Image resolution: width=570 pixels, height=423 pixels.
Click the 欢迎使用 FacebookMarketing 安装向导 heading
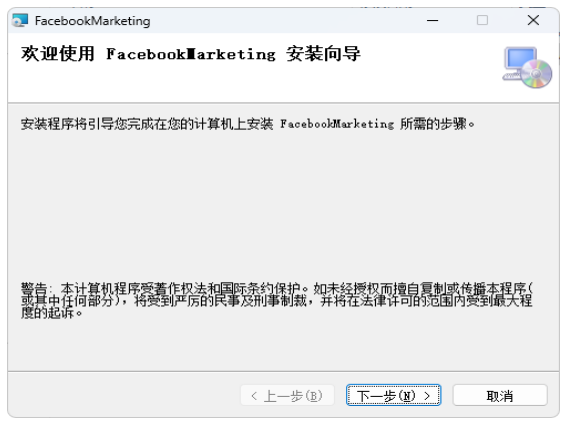point(191,54)
